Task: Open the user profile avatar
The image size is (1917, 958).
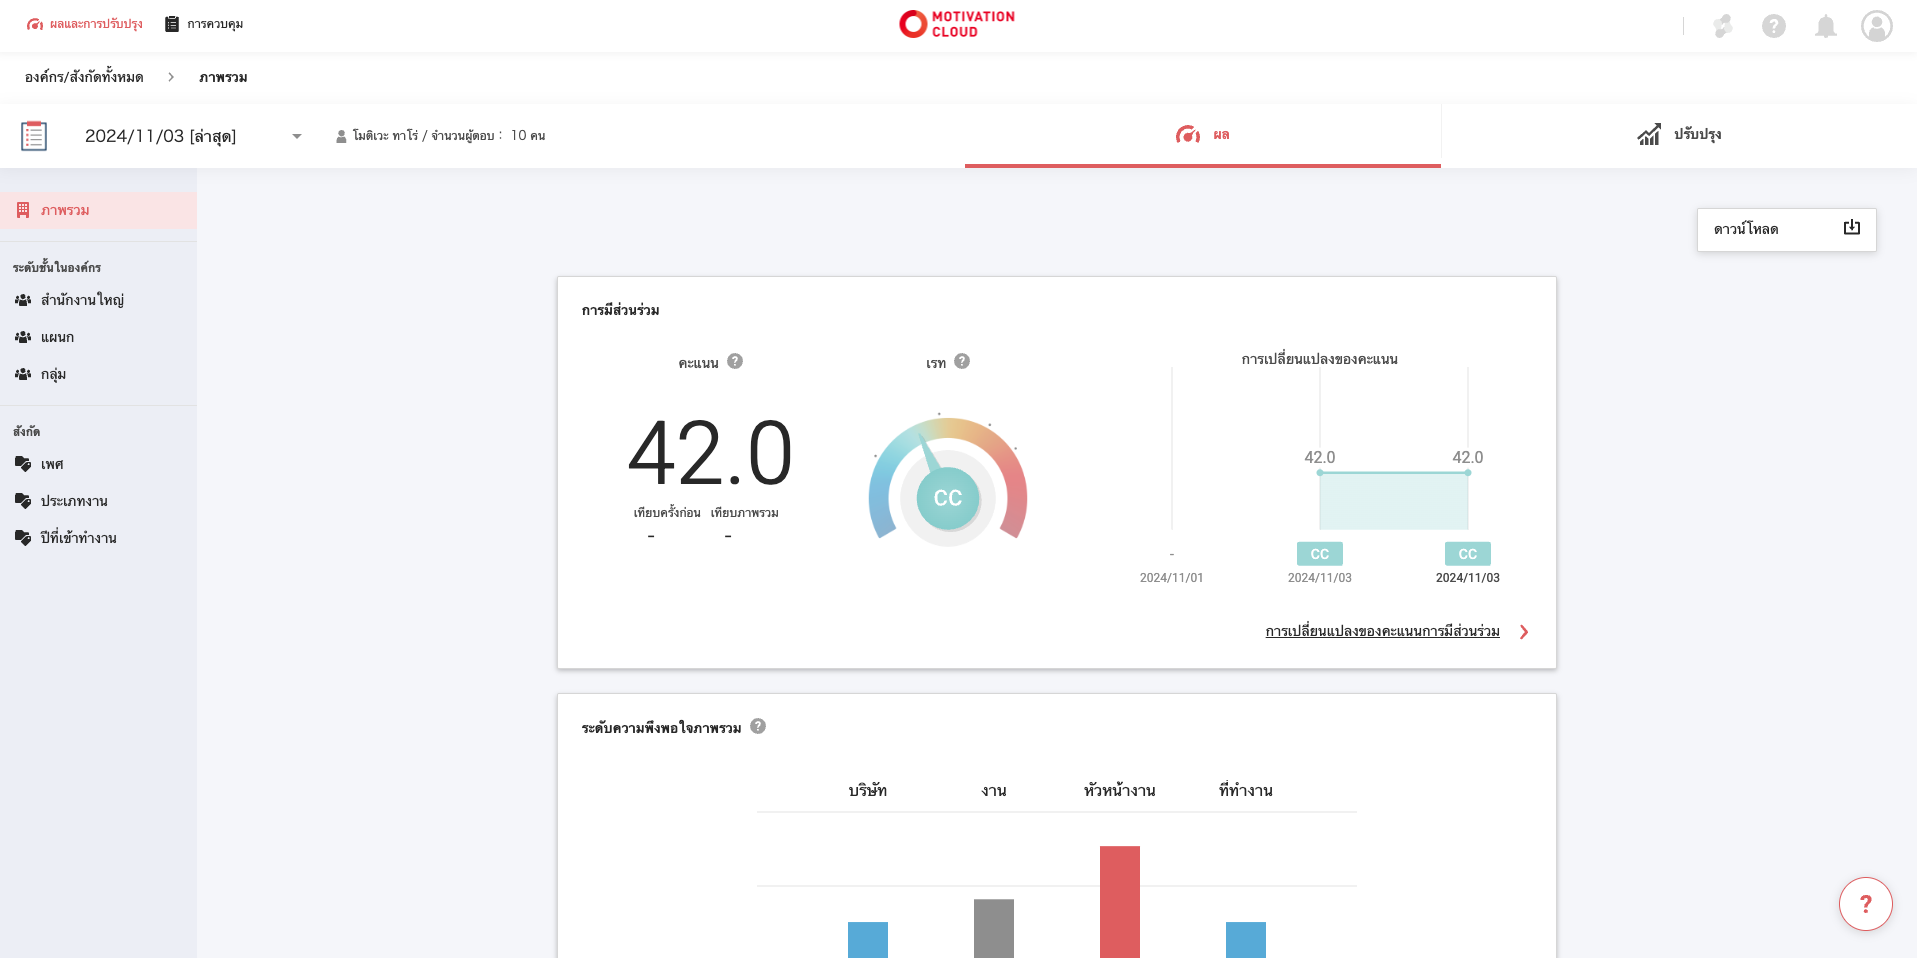Action: point(1876,26)
